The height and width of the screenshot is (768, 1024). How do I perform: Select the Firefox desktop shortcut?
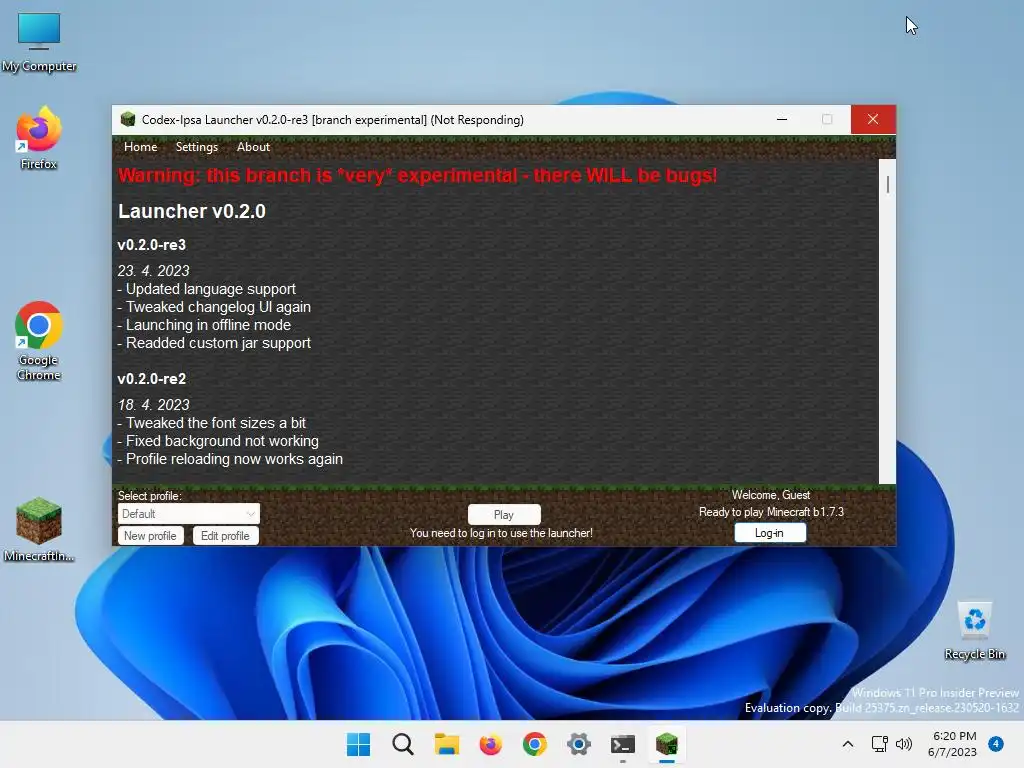(x=39, y=138)
